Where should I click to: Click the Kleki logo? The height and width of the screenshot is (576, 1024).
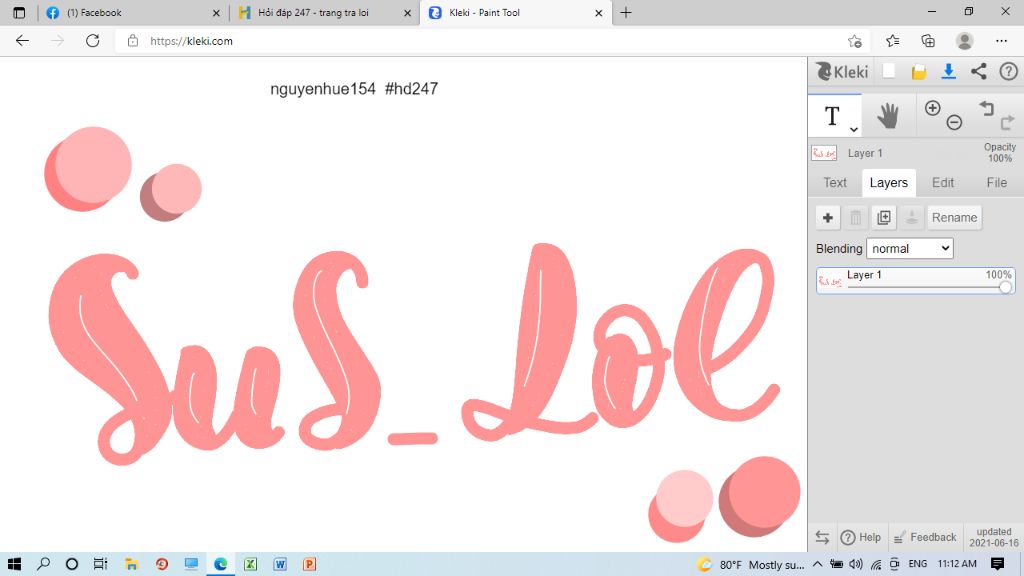coord(842,71)
